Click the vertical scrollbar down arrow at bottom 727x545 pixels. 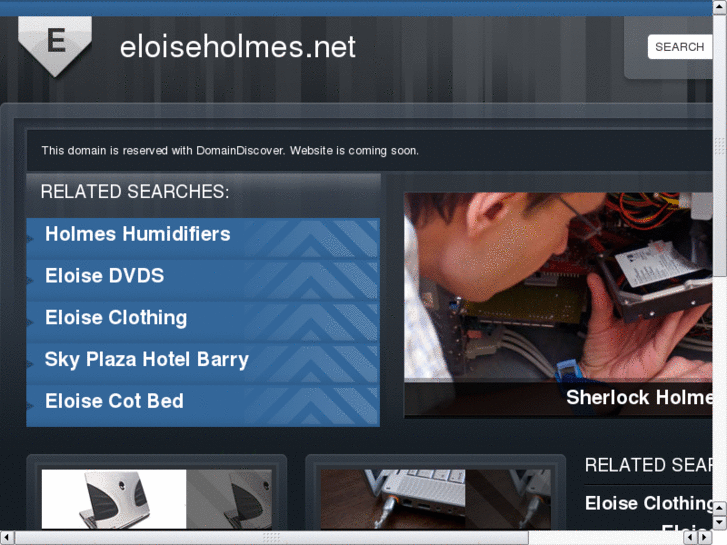(720, 523)
